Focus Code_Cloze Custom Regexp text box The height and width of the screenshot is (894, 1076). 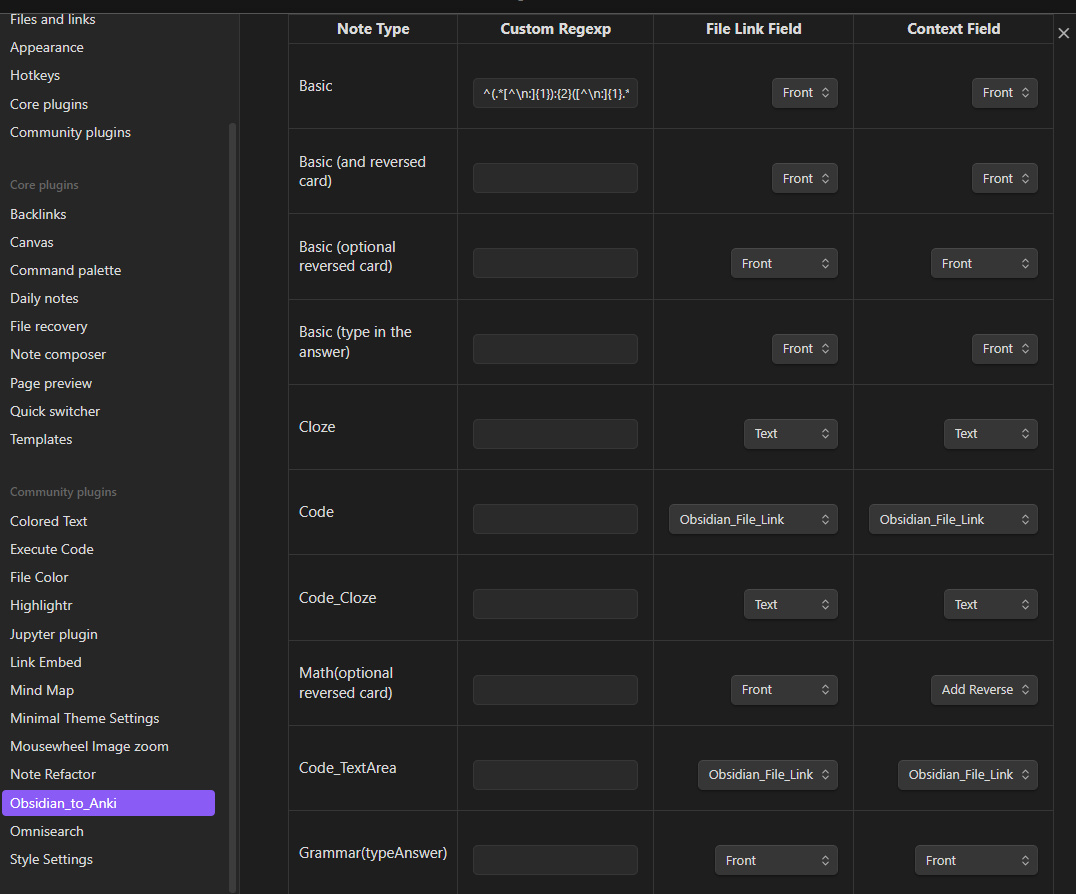tap(555, 604)
